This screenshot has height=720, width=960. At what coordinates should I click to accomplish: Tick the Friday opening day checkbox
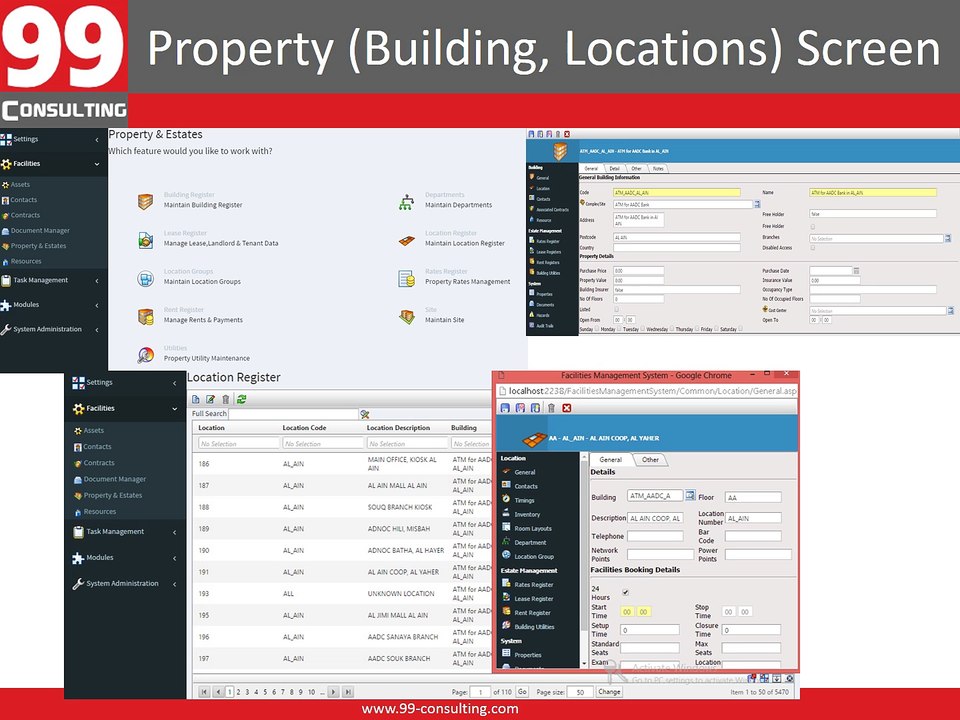click(x=717, y=329)
